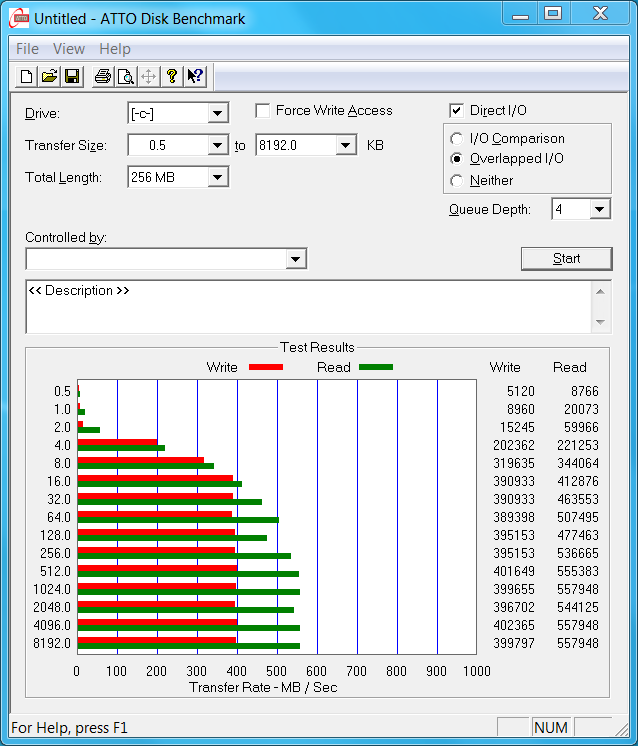Viewport: 638px width, 746px height.
Task: Click the NUM status bar indicator
Action: click(550, 727)
